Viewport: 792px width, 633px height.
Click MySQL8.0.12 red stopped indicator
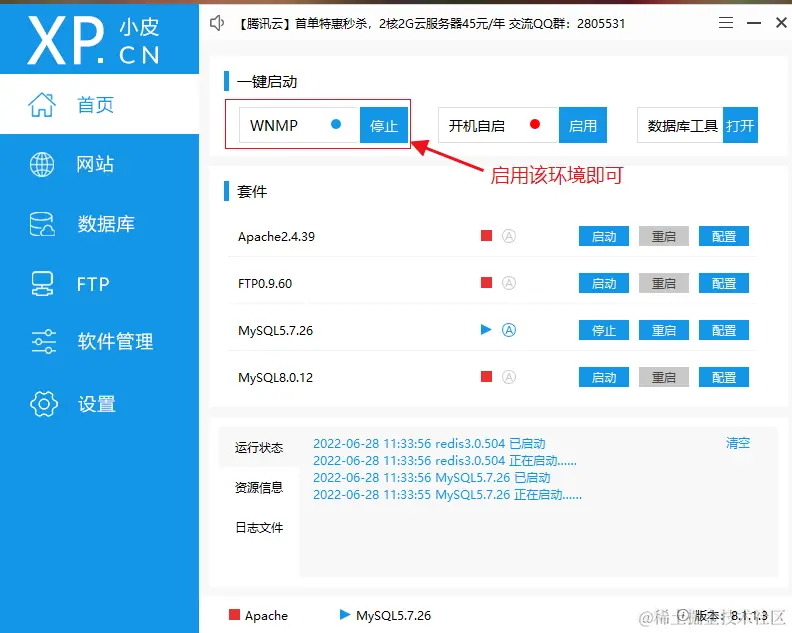pyautogui.click(x=486, y=376)
